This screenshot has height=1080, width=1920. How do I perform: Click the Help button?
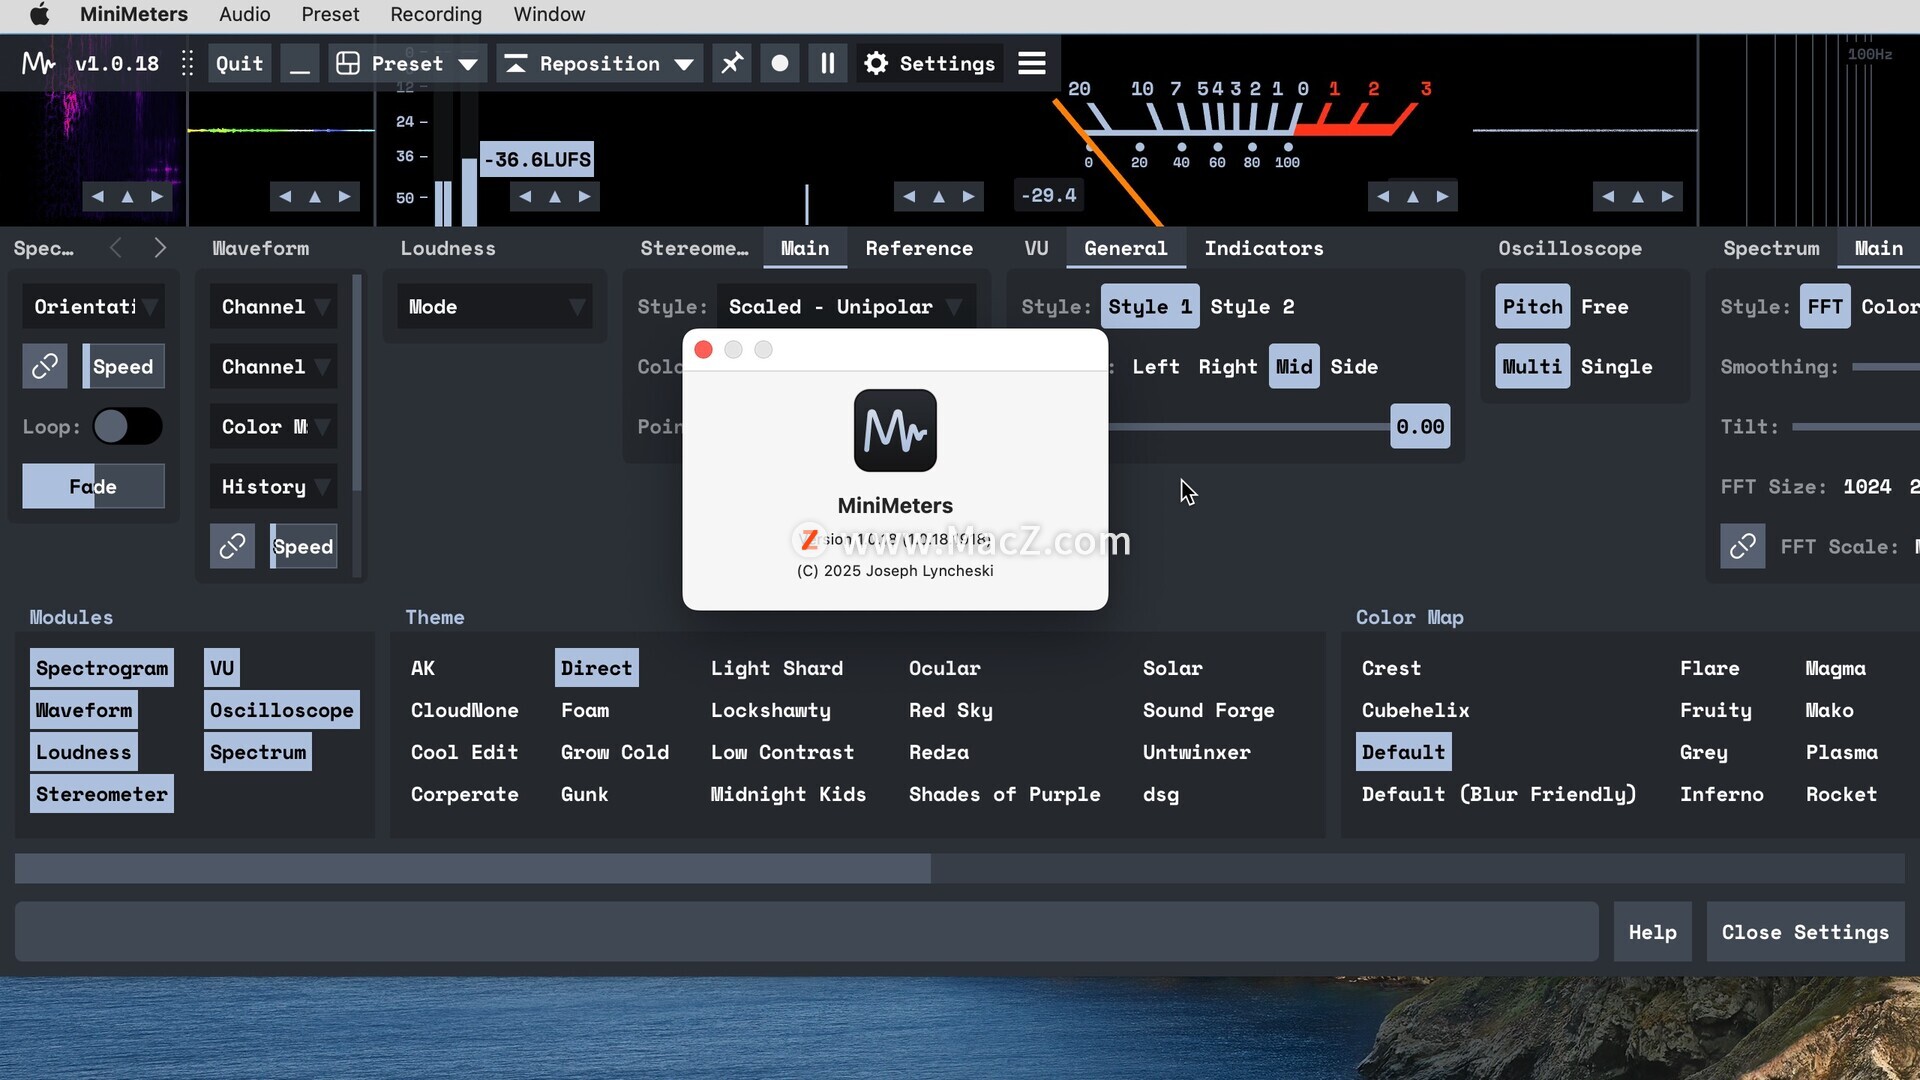pos(1652,932)
